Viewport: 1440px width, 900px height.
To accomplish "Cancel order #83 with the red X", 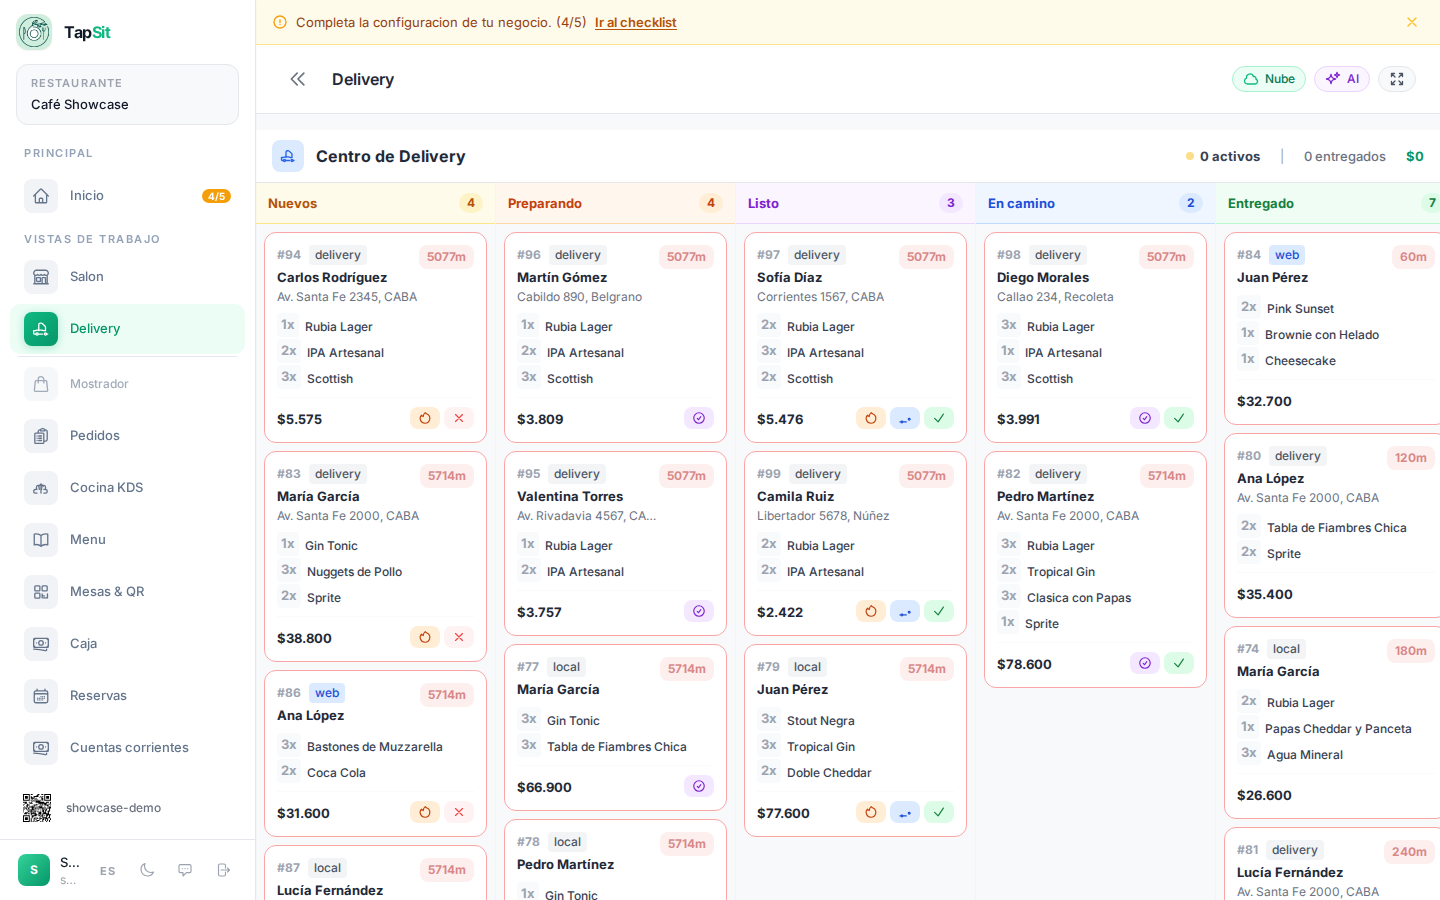I will (459, 637).
